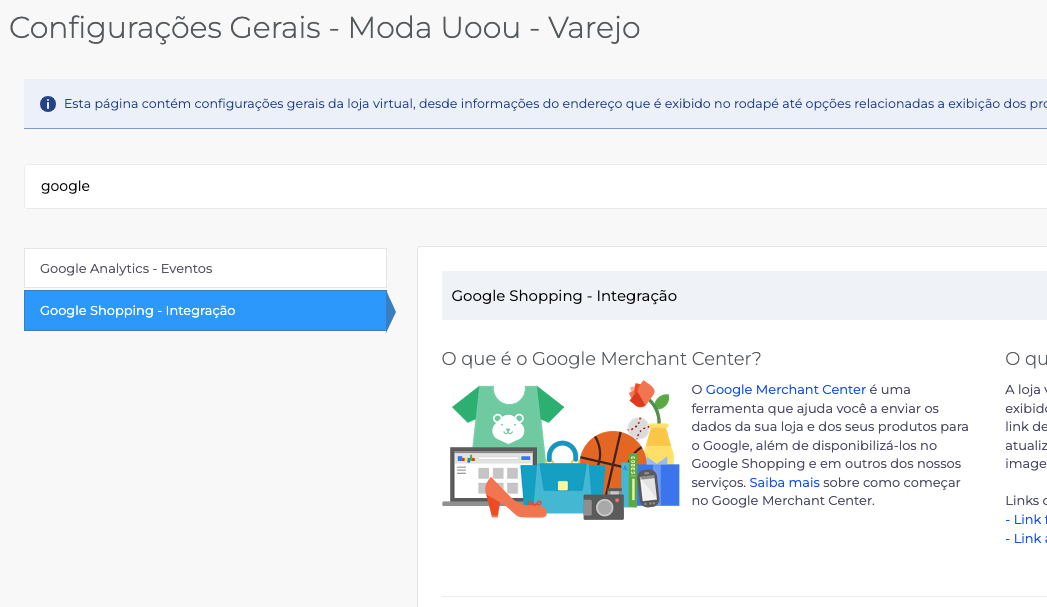Open Google Analytics - Eventos settings
Image resolution: width=1047 pixels, height=607 pixels.
[206, 268]
